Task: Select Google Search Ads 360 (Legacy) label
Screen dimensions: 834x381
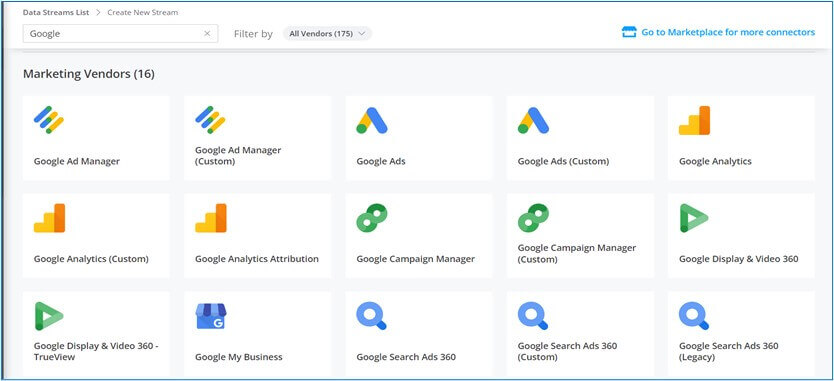Action: point(729,351)
